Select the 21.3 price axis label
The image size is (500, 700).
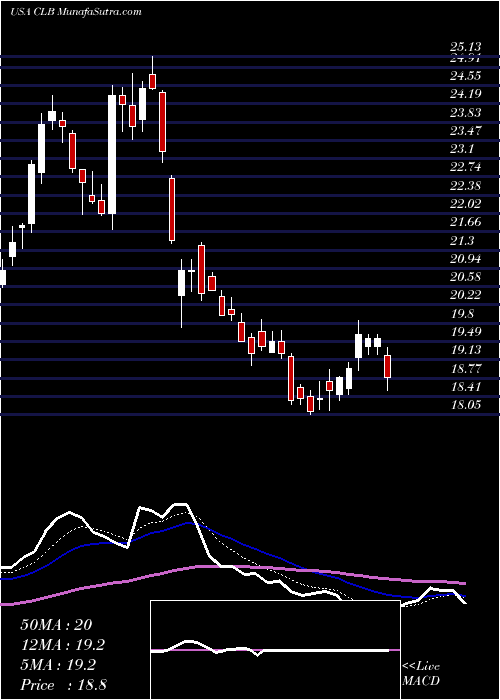[461, 241]
